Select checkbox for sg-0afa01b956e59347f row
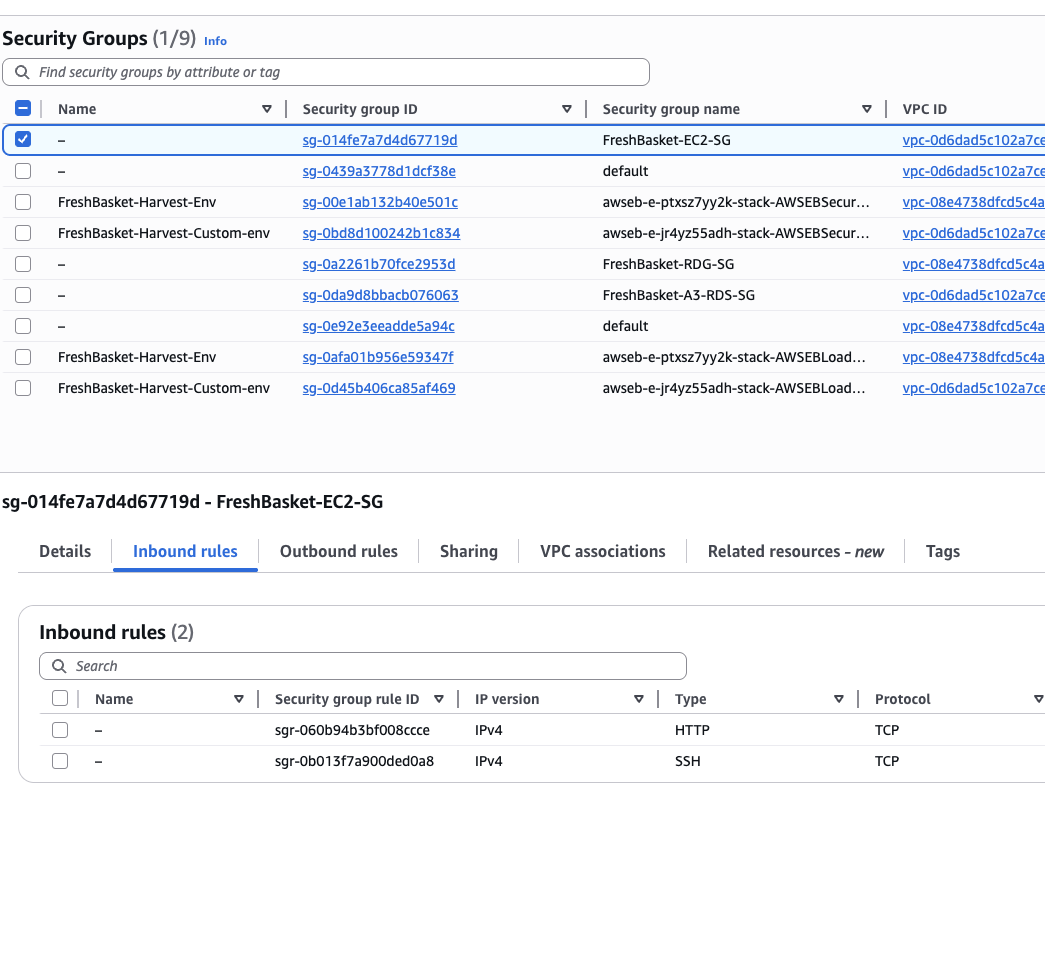Image resolution: width=1045 pixels, height=961 pixels. (x=23, y=357)
